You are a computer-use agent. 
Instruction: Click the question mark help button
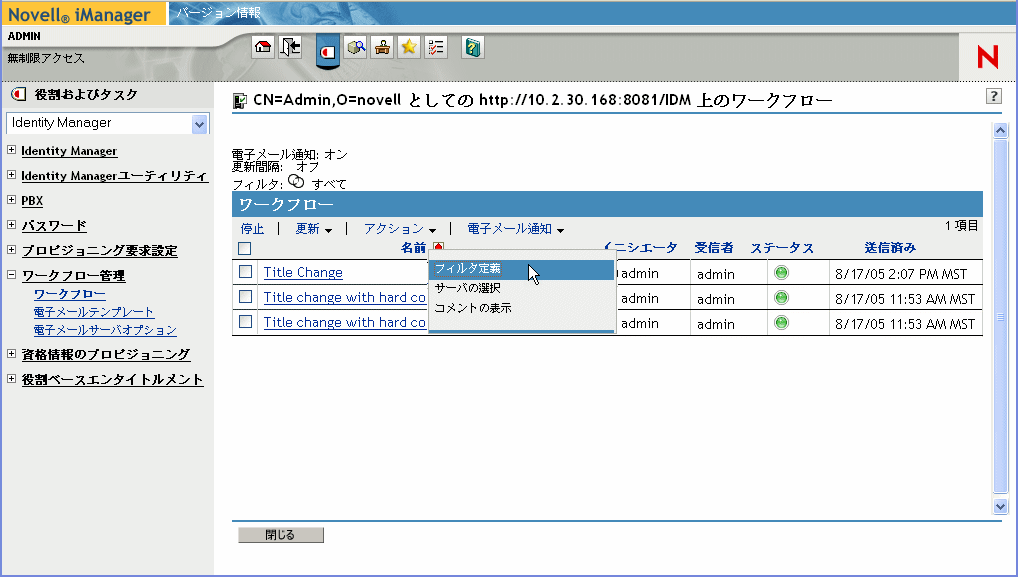[993, 96]
